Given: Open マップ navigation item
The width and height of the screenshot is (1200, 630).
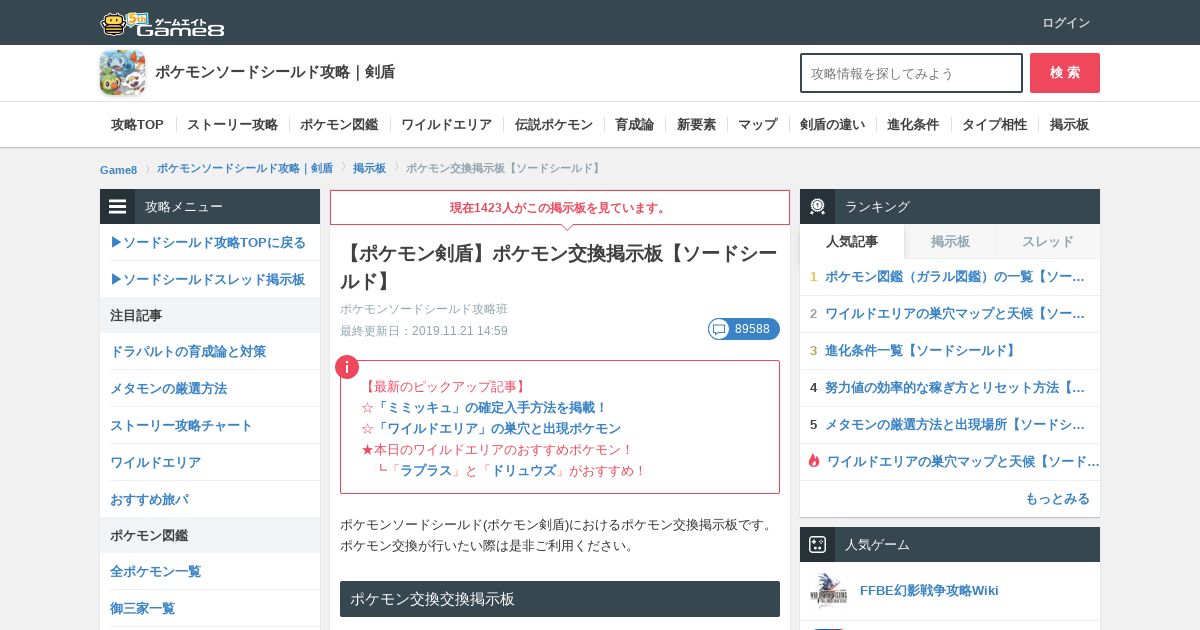Looking at the screenshot, I should 757,125.
